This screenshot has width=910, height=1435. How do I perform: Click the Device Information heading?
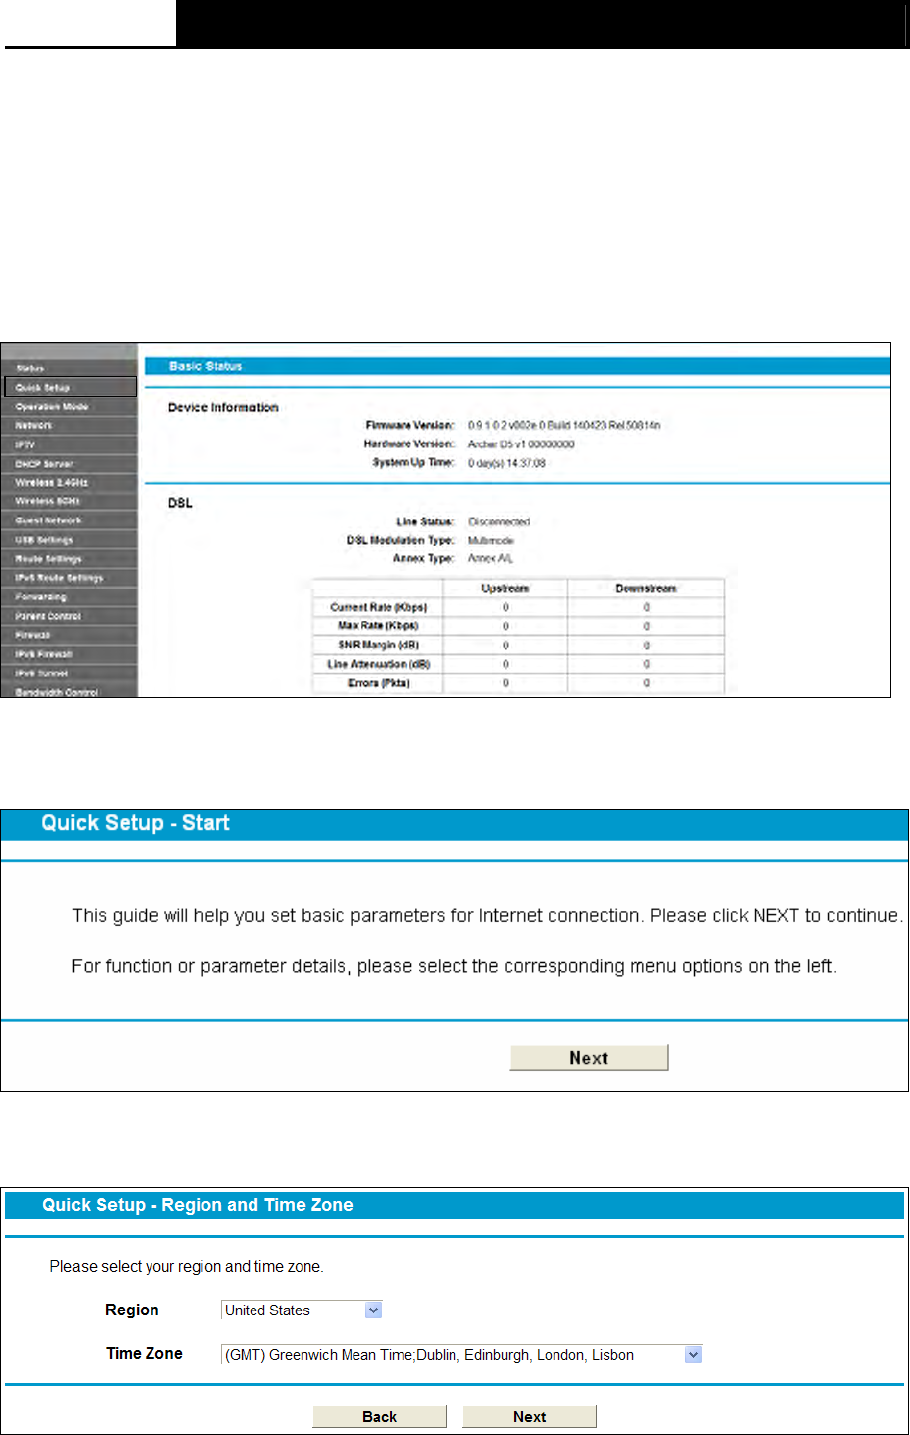223,407
